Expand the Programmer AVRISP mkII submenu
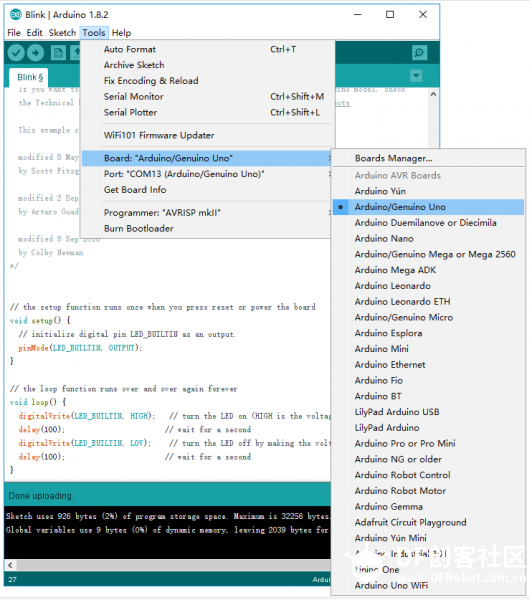The height and width of the screenshot is (600, 532). [x=207, y=213]
